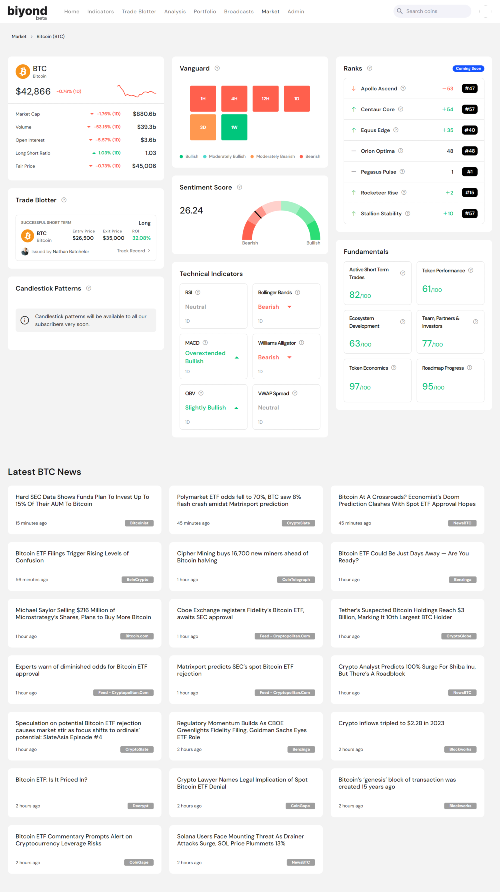Open Michael Saylor Selling $216 Million article
This screenshot has height=892, width=500.
(84, 623)
